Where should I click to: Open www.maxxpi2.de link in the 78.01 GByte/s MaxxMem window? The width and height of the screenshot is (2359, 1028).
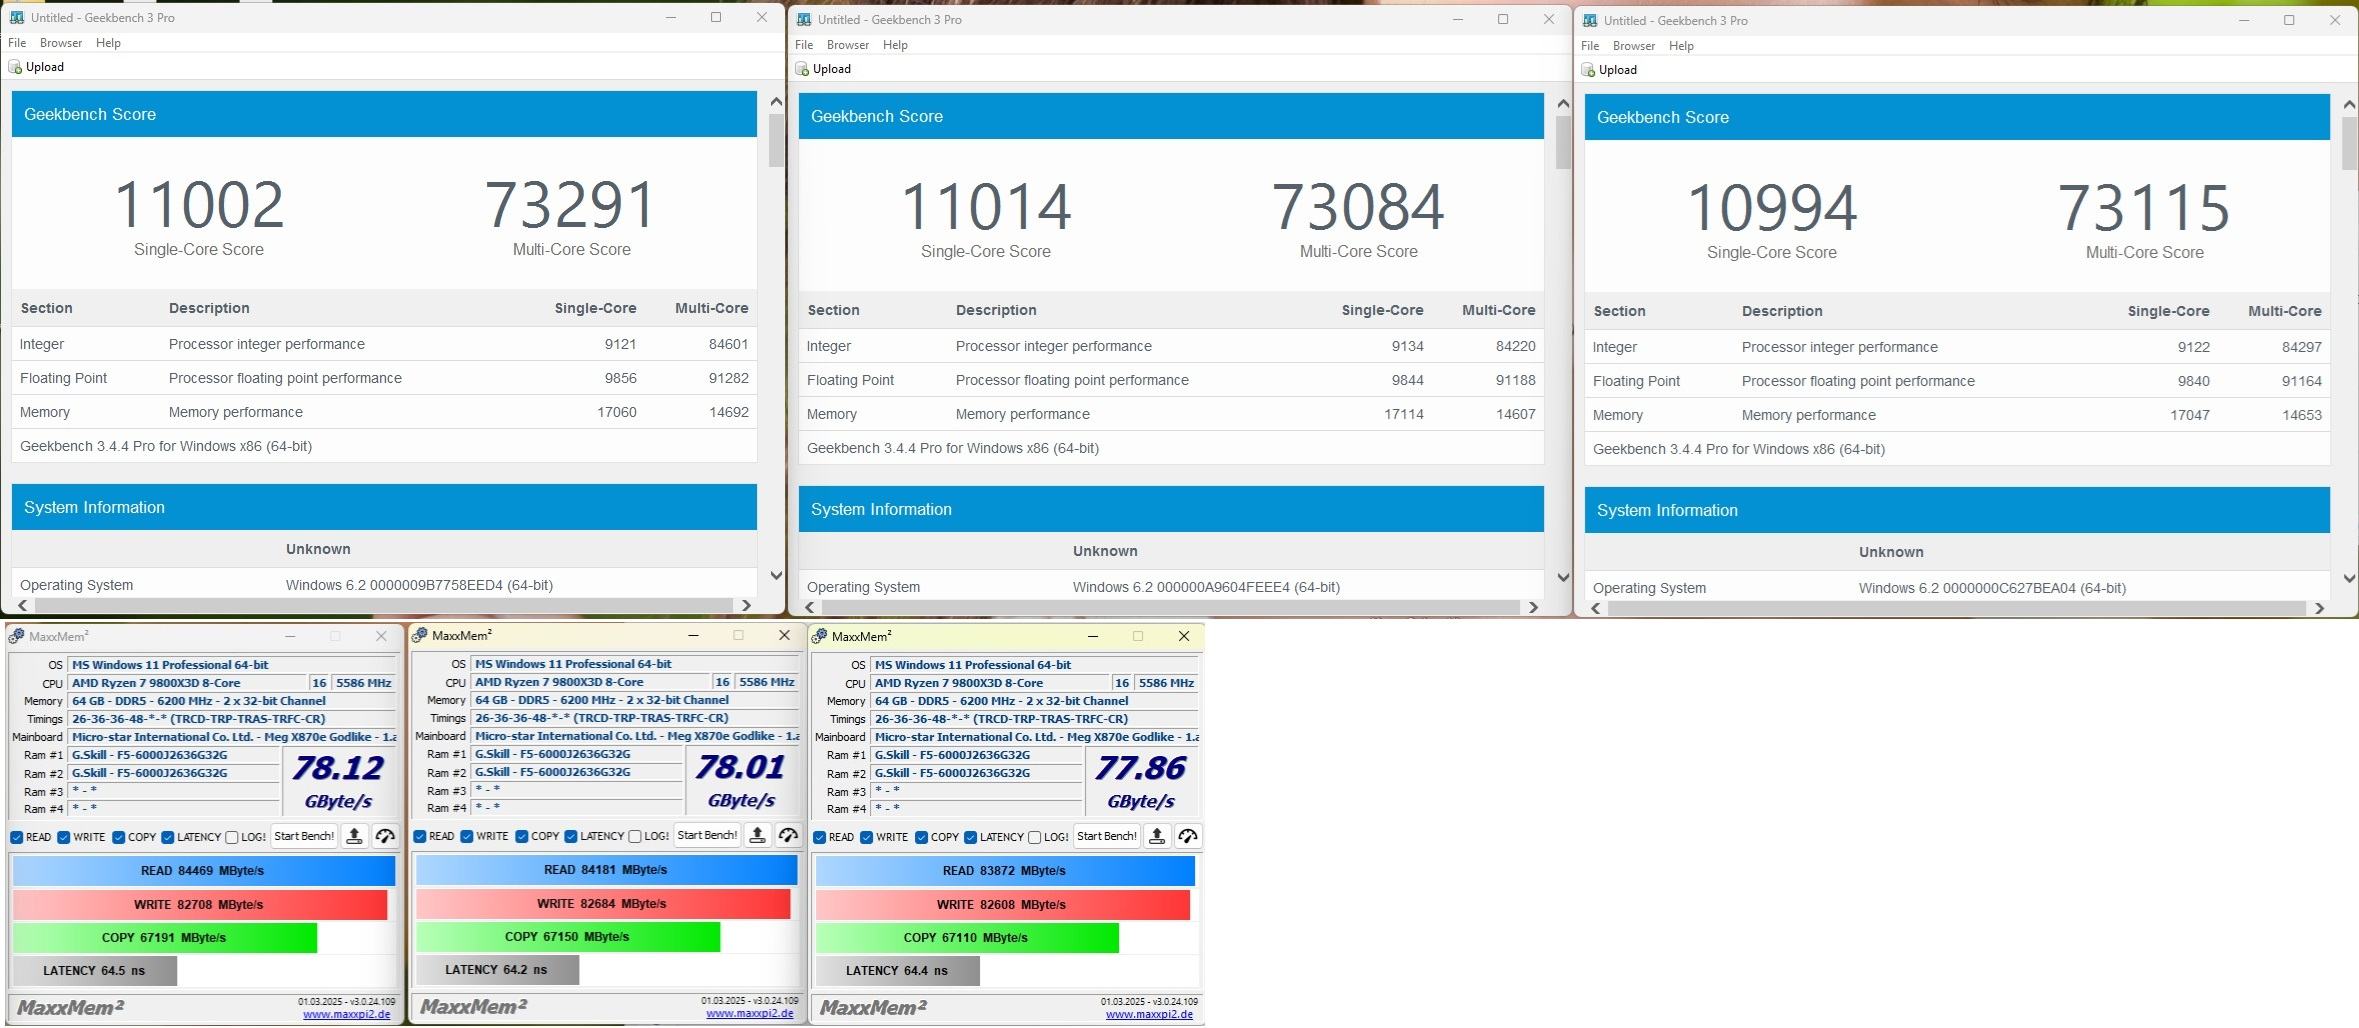pyautogui.click(x=749, y=1013)
